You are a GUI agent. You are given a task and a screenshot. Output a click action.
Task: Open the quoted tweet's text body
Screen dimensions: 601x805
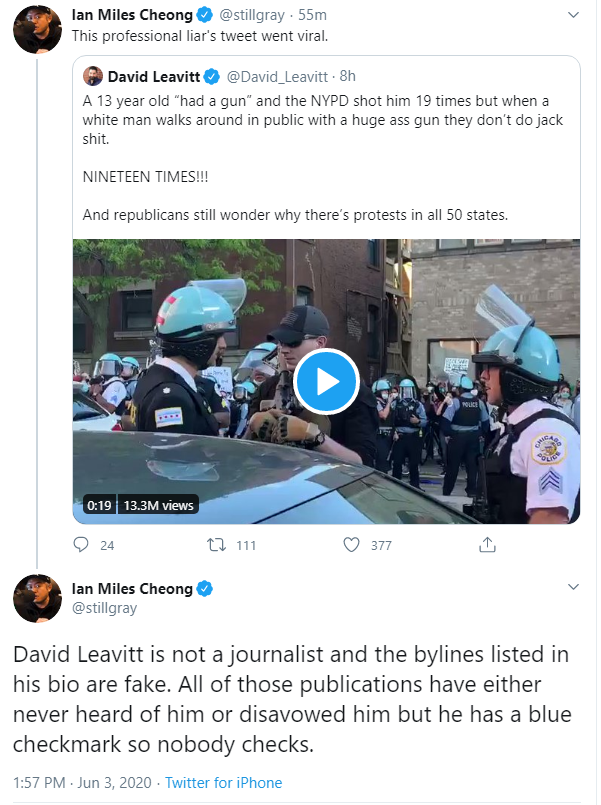coord(322,158)
